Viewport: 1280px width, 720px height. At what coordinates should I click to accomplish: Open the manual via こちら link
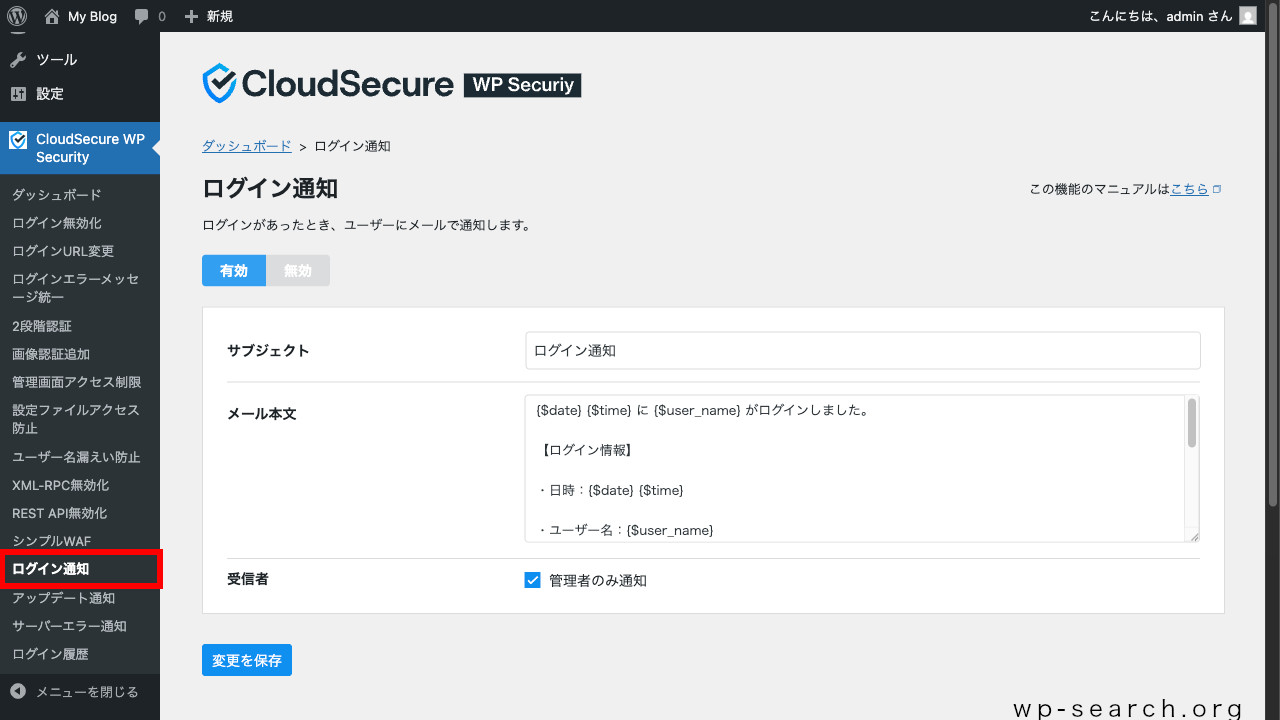click(1189, 188)
